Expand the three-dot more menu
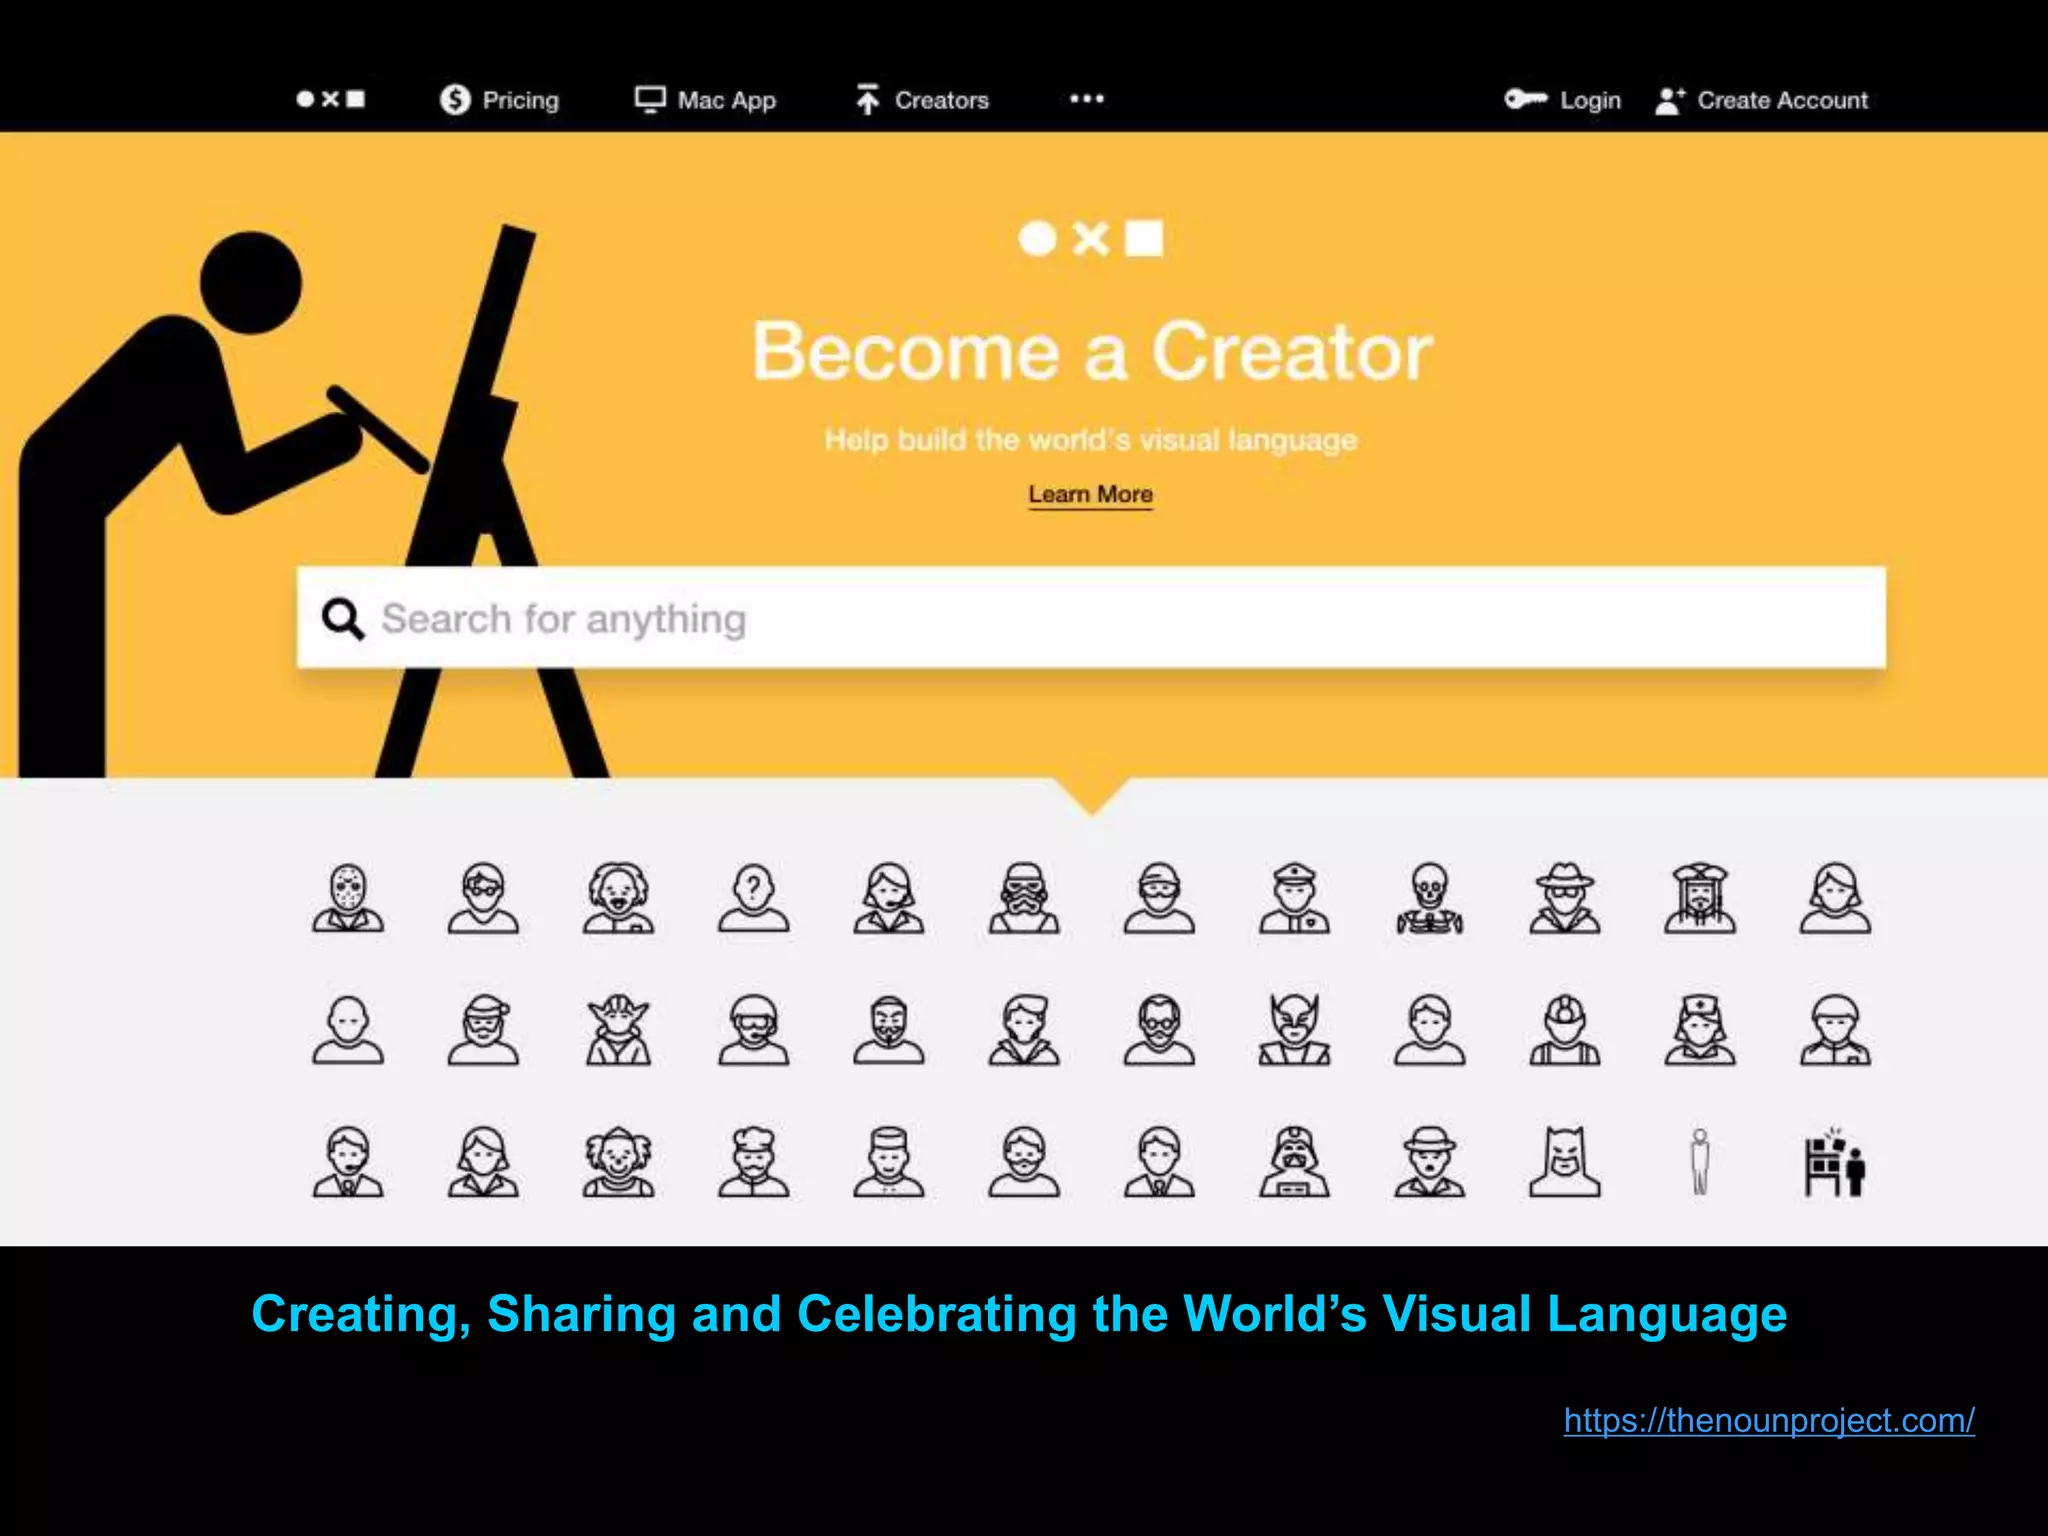This screenshot has width=2048, height=1536. (x=1087, y=99)
